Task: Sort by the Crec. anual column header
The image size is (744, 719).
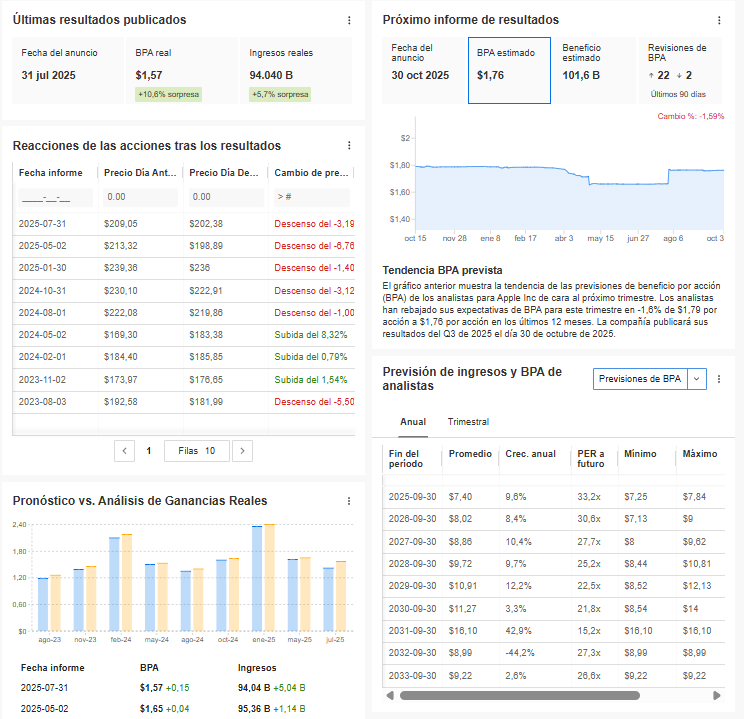Action: point(530,454)
